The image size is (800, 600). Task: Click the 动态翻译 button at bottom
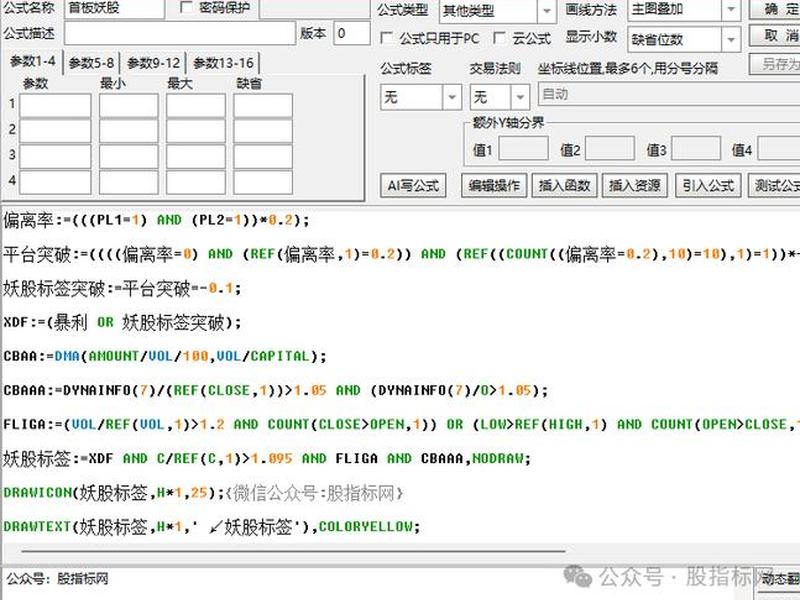(x=778, y=578)
